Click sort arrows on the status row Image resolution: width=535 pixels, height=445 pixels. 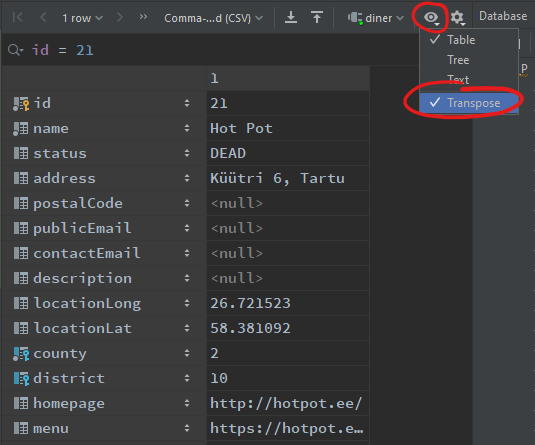(x=187, y=153)
